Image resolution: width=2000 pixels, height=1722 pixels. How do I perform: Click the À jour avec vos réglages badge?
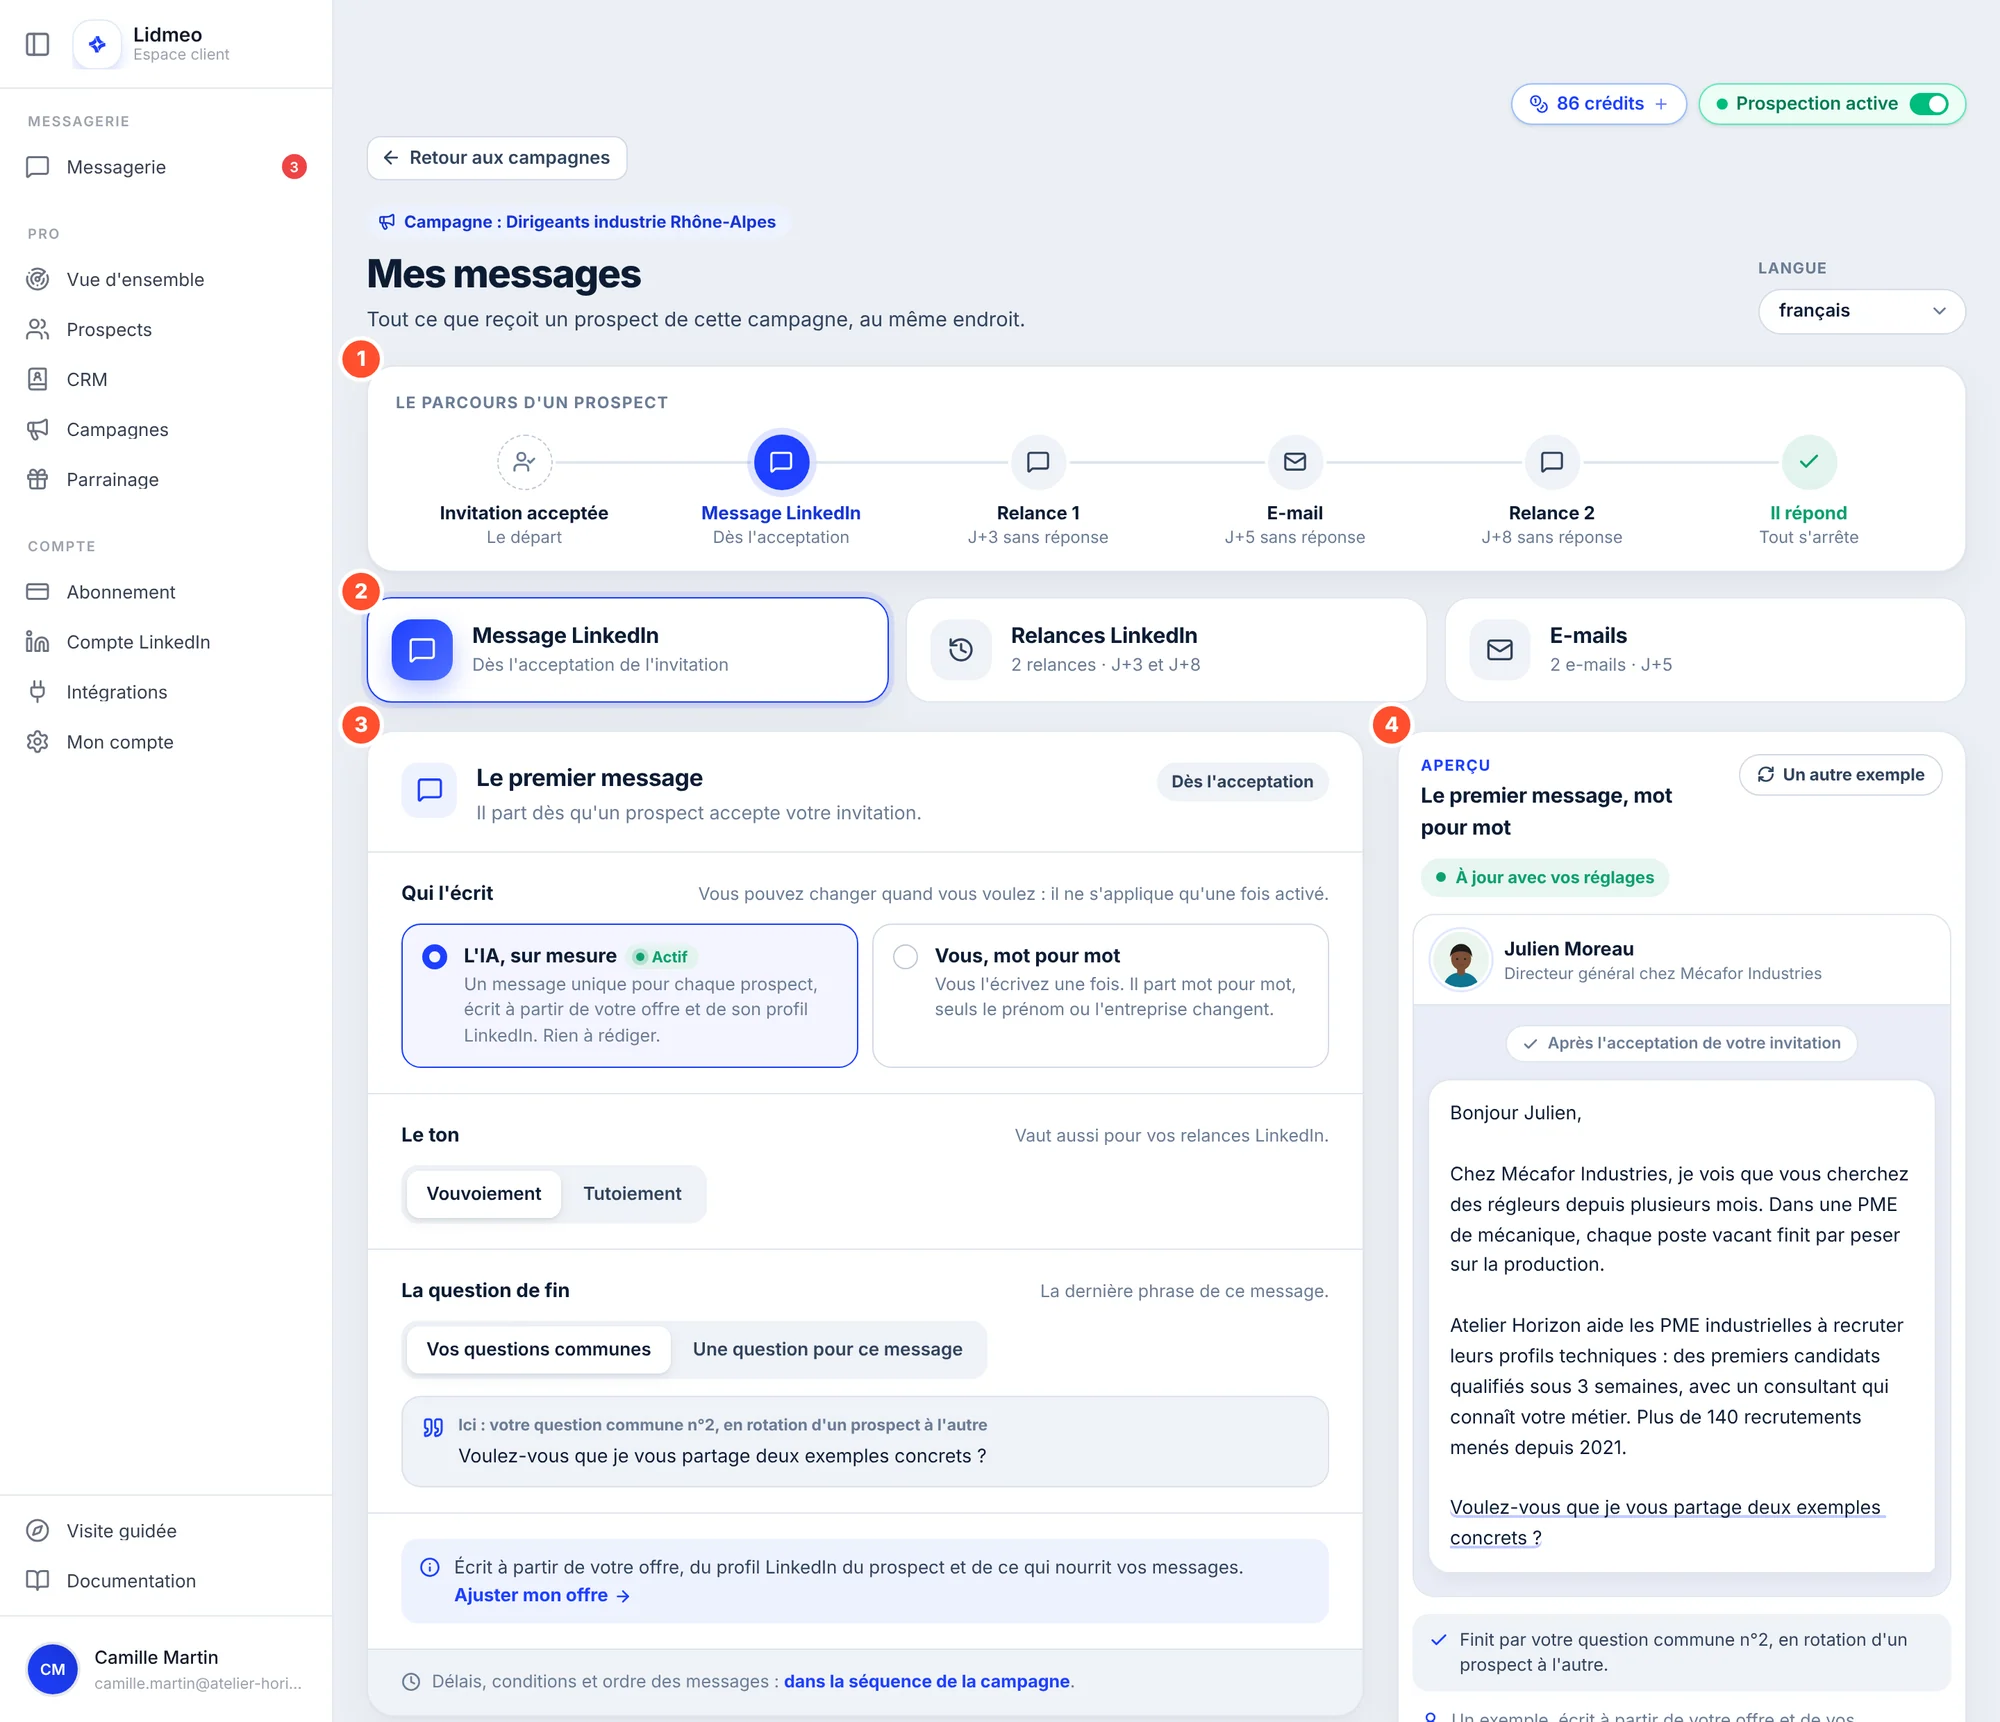pos(1544,878)
